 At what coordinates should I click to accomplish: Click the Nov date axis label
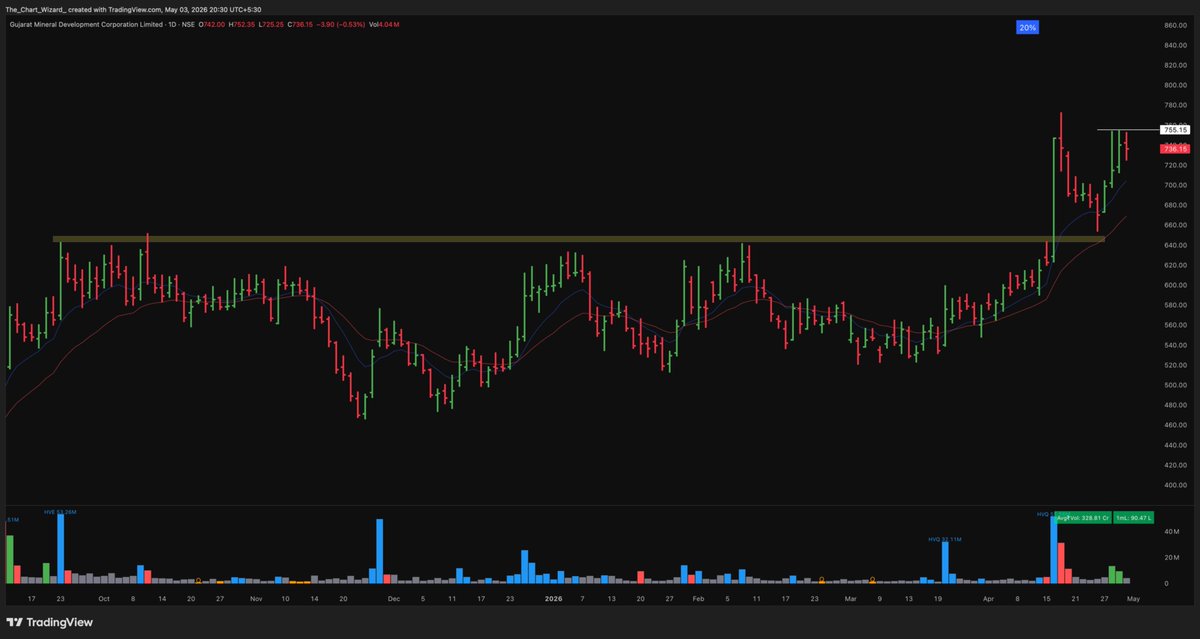pos(255,598)
